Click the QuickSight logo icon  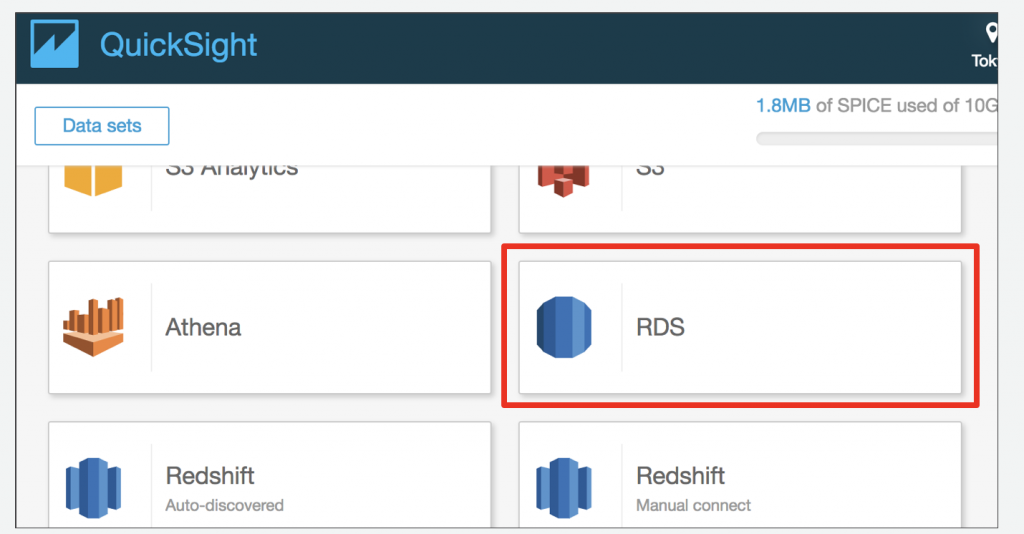click(54, 44)
